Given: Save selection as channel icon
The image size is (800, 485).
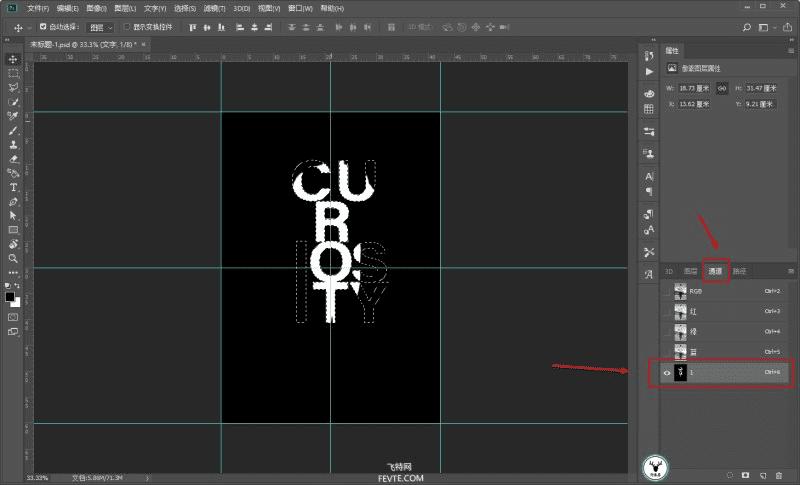Looking at the screenshot, I should (x=746, y=475).
